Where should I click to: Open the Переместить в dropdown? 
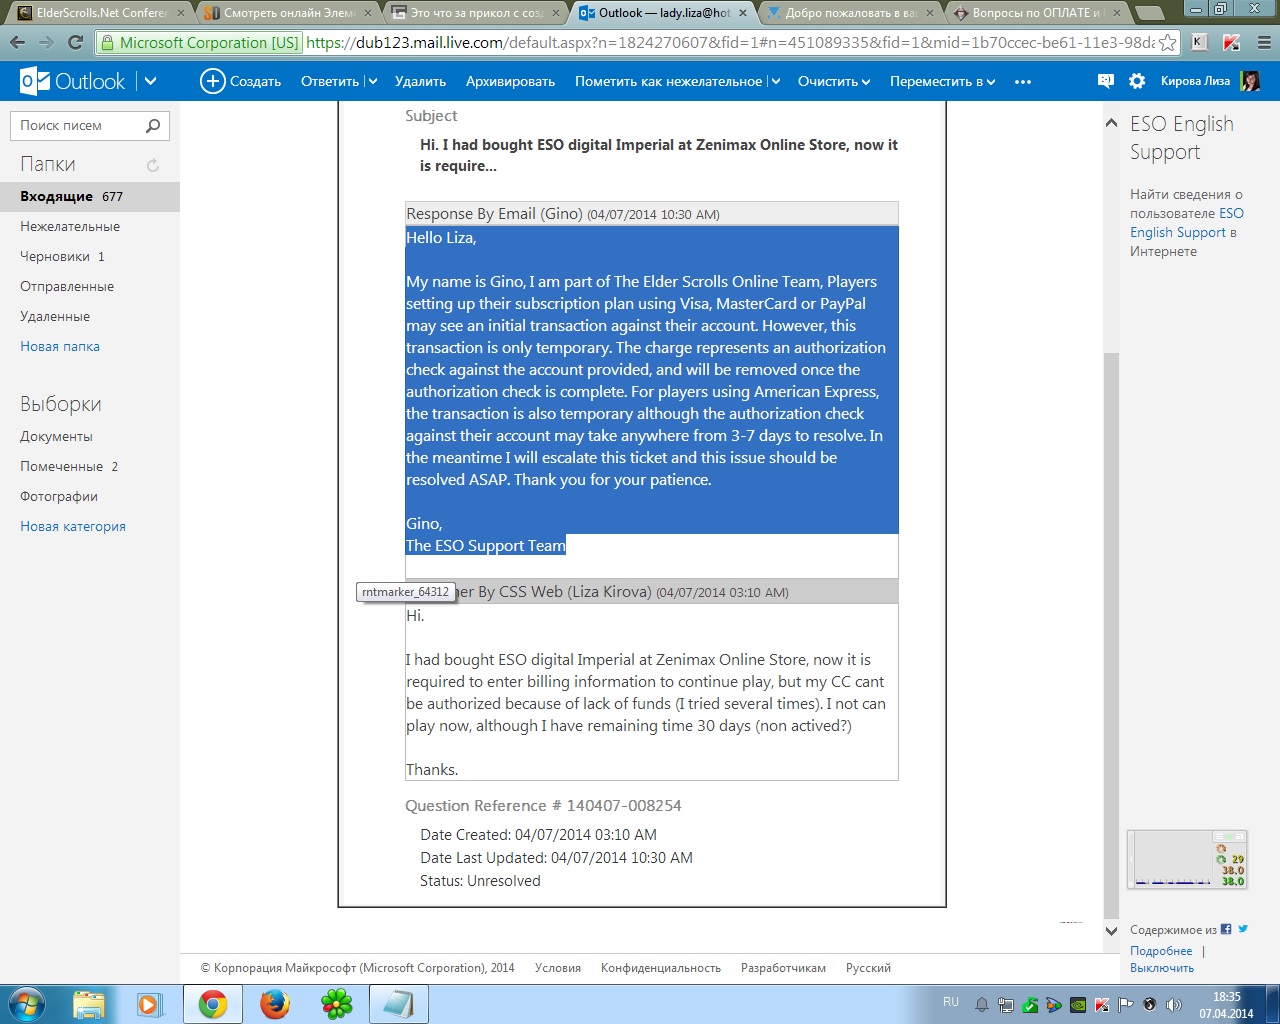(x=942, y=81)
